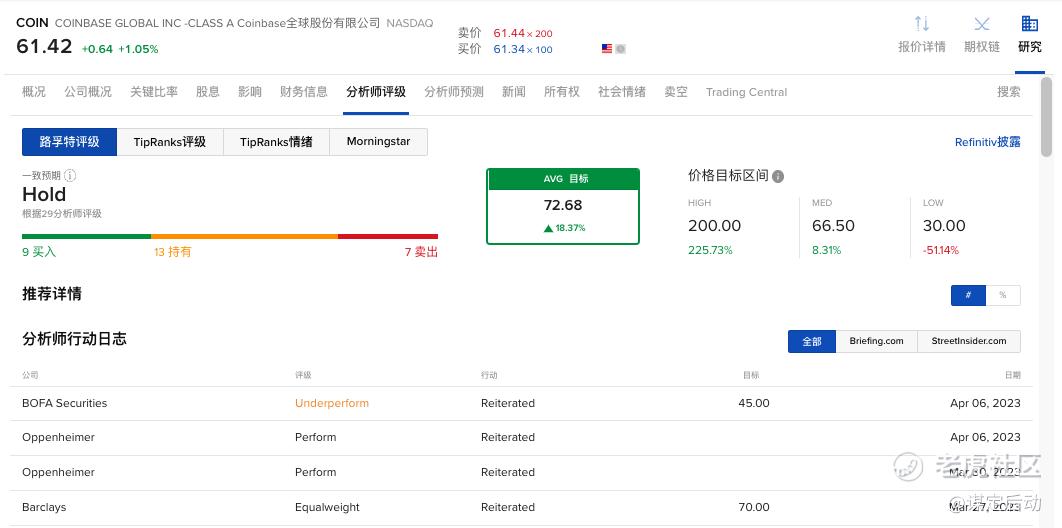1062x528 pixels.
Task: Click the 13 持有 label
Action: pyautogui.click(x=173, y=252)
